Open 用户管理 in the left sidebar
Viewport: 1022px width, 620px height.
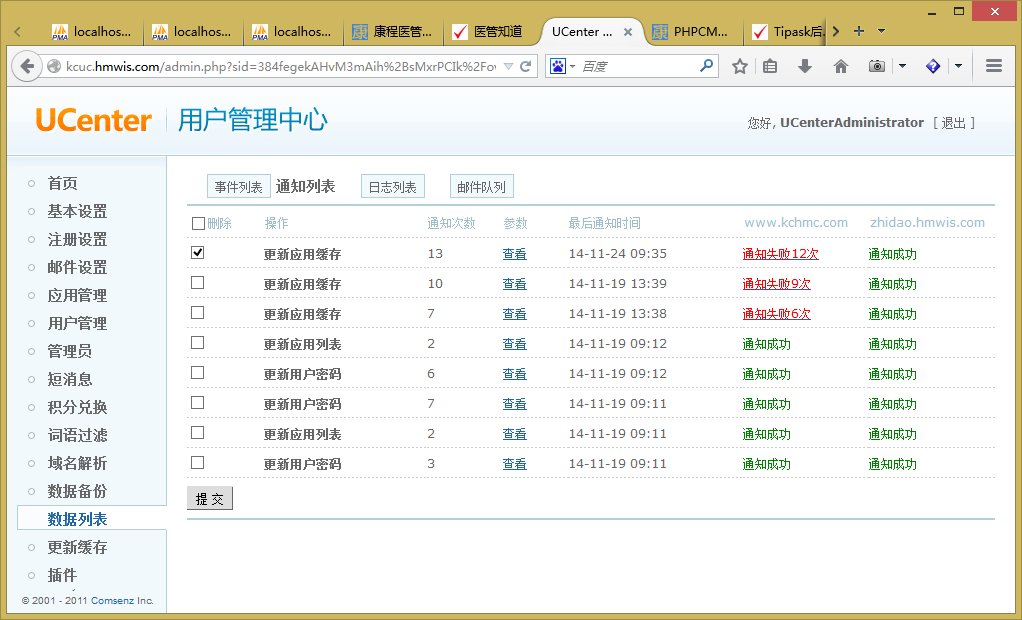[77, 323]
